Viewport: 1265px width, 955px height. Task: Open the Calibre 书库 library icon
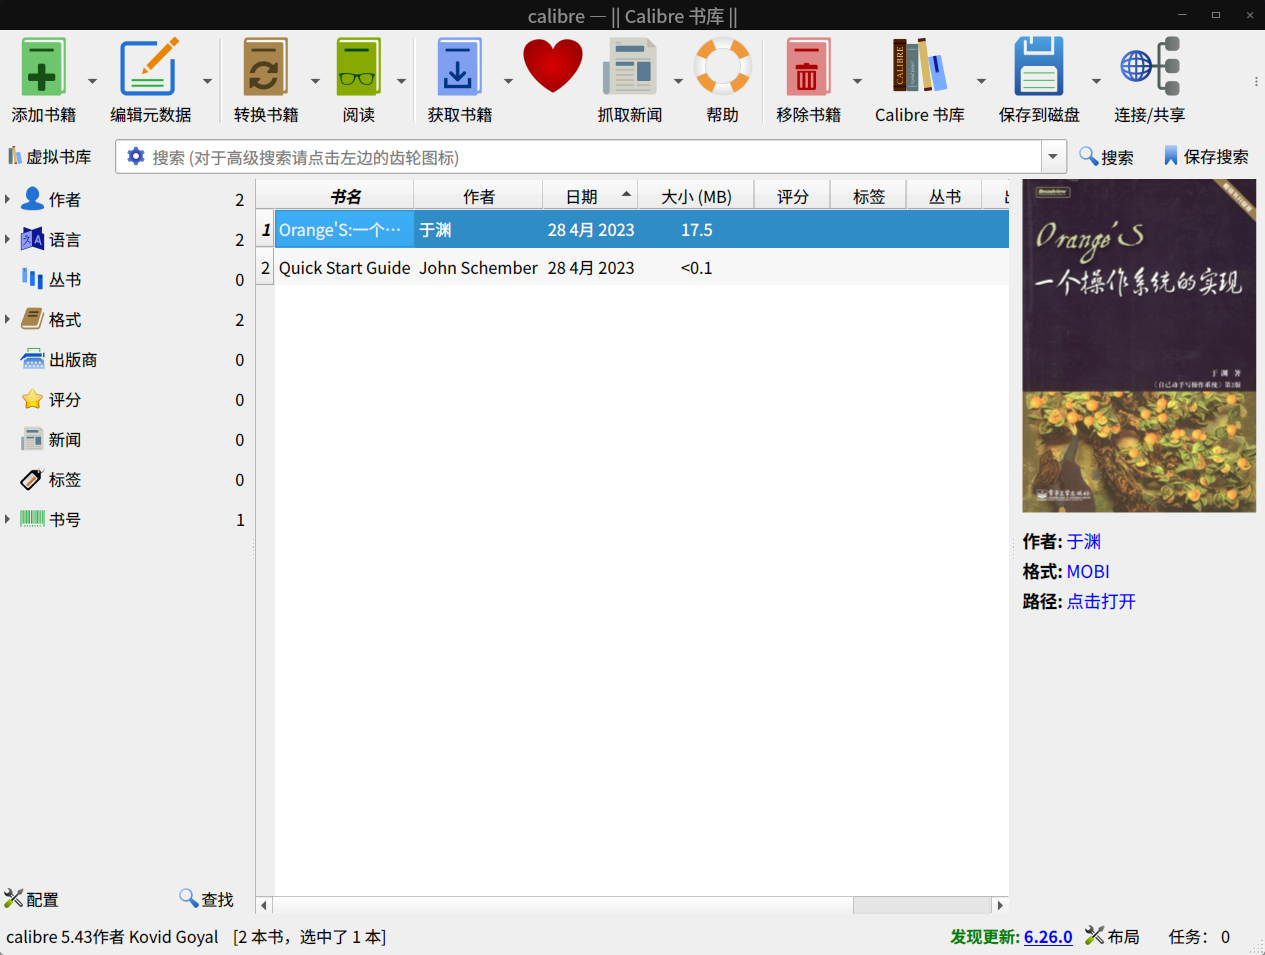(x=919, y=68)
